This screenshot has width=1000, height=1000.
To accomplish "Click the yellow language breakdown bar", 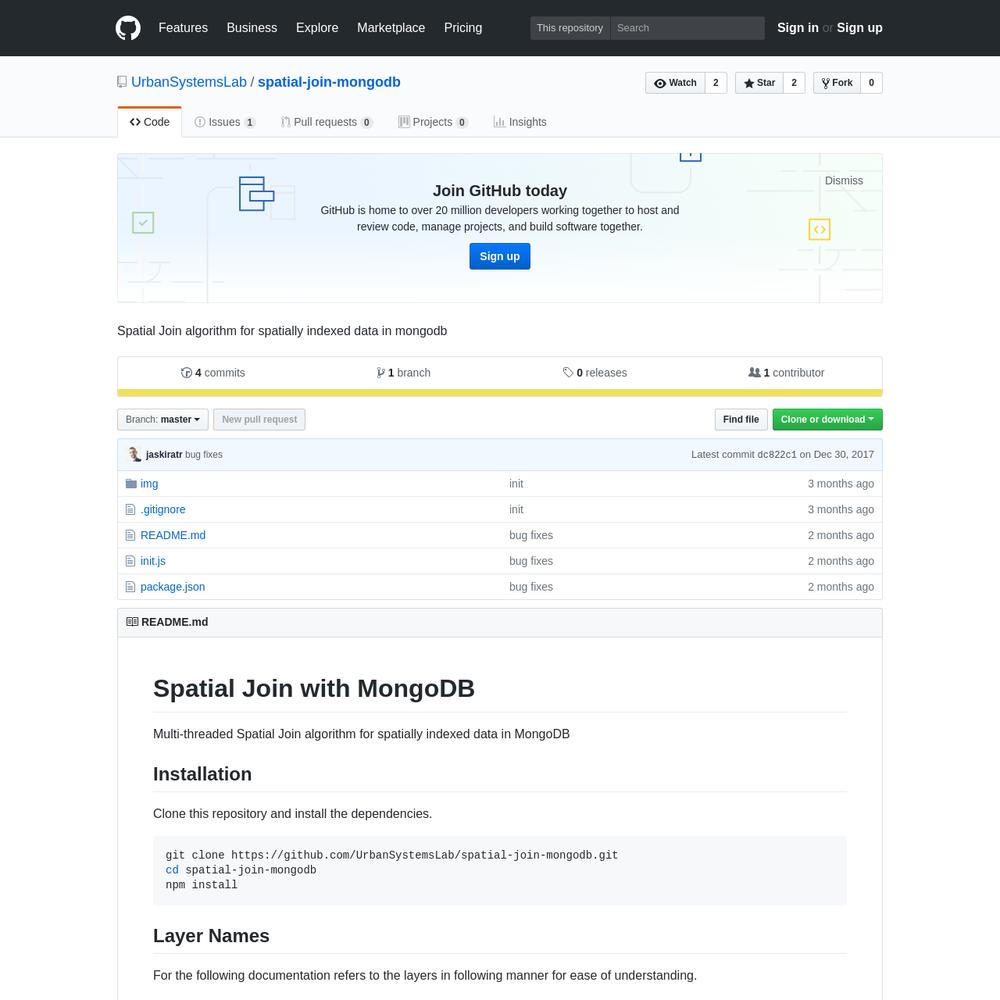I will coord(500,393).
